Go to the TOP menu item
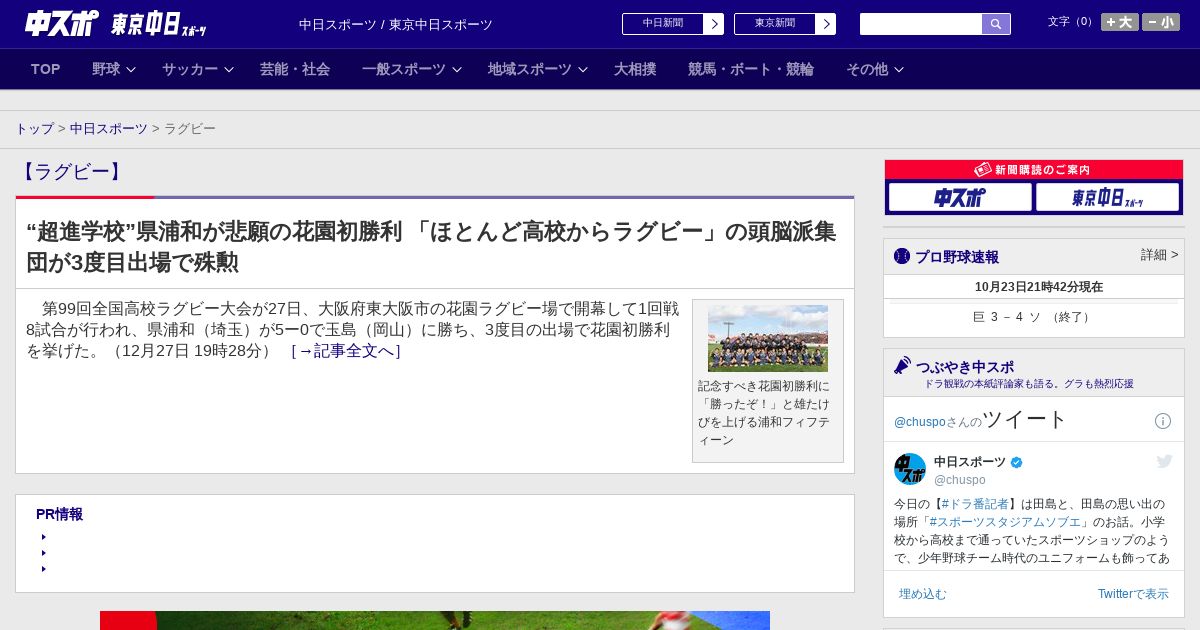Image resolution: width=1200 pixels, height=630 pixels. coord(46,69)
